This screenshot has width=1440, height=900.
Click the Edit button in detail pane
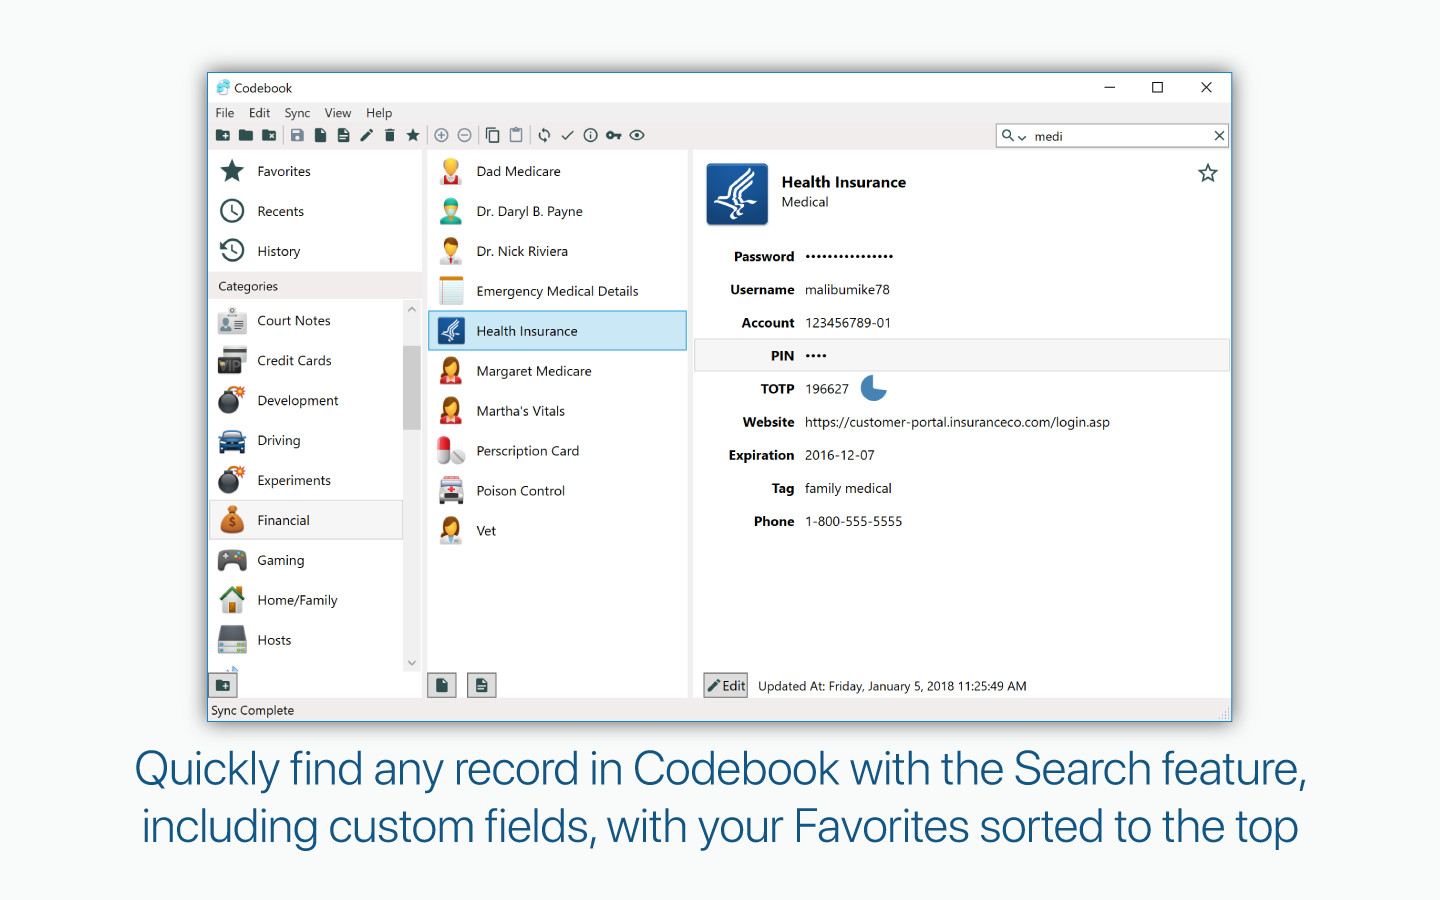click(726, 685)
